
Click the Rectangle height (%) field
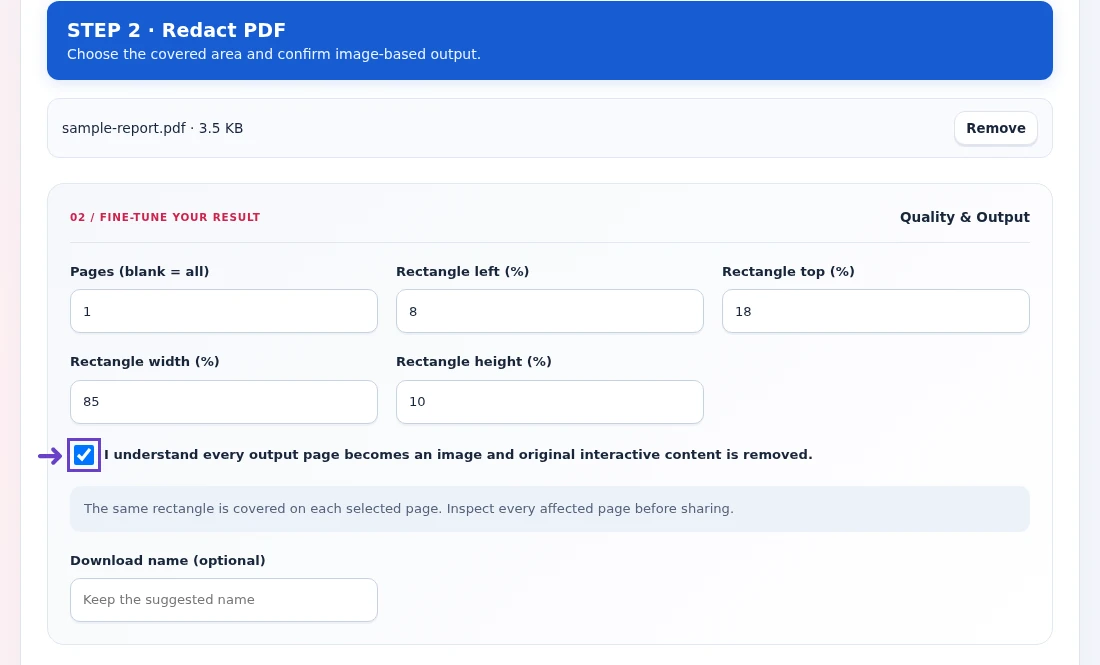pos(549,402)
